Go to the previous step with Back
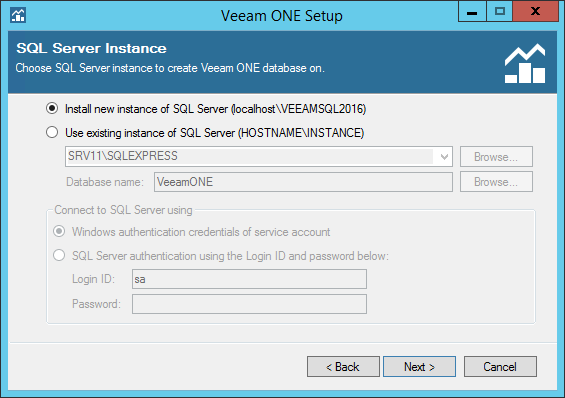 click(x=343, y=367)
